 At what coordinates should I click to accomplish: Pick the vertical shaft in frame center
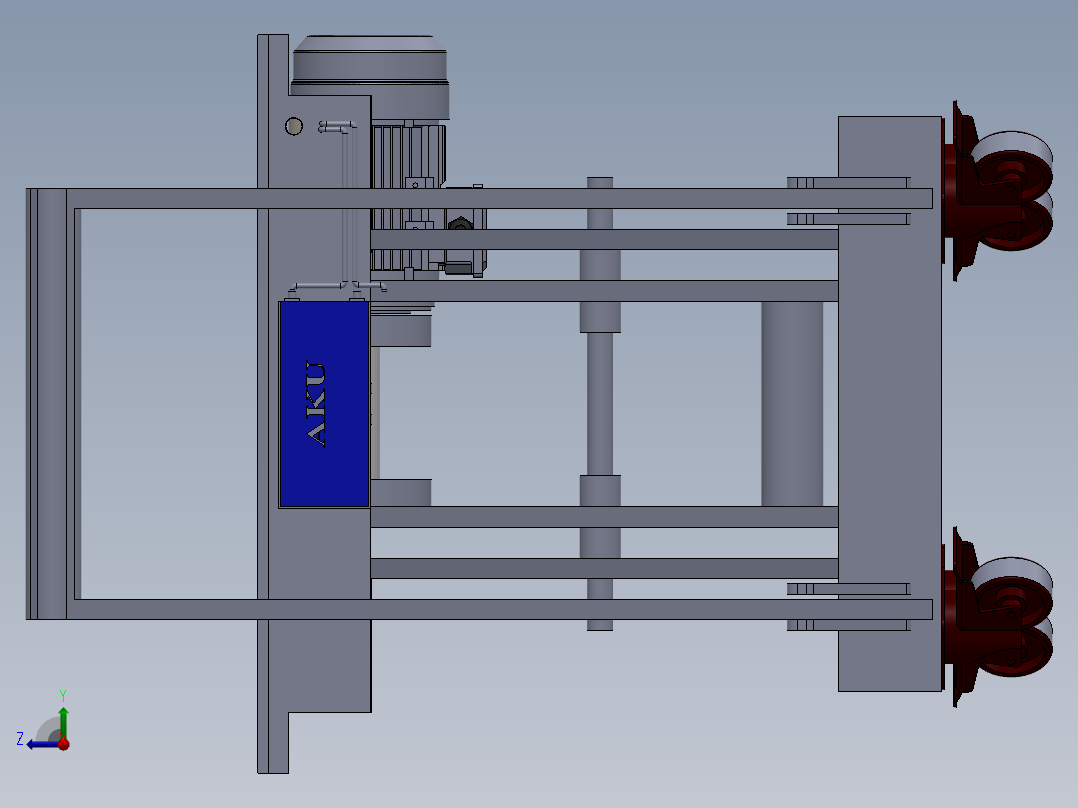pyautogui.click(x=599, y=400)
